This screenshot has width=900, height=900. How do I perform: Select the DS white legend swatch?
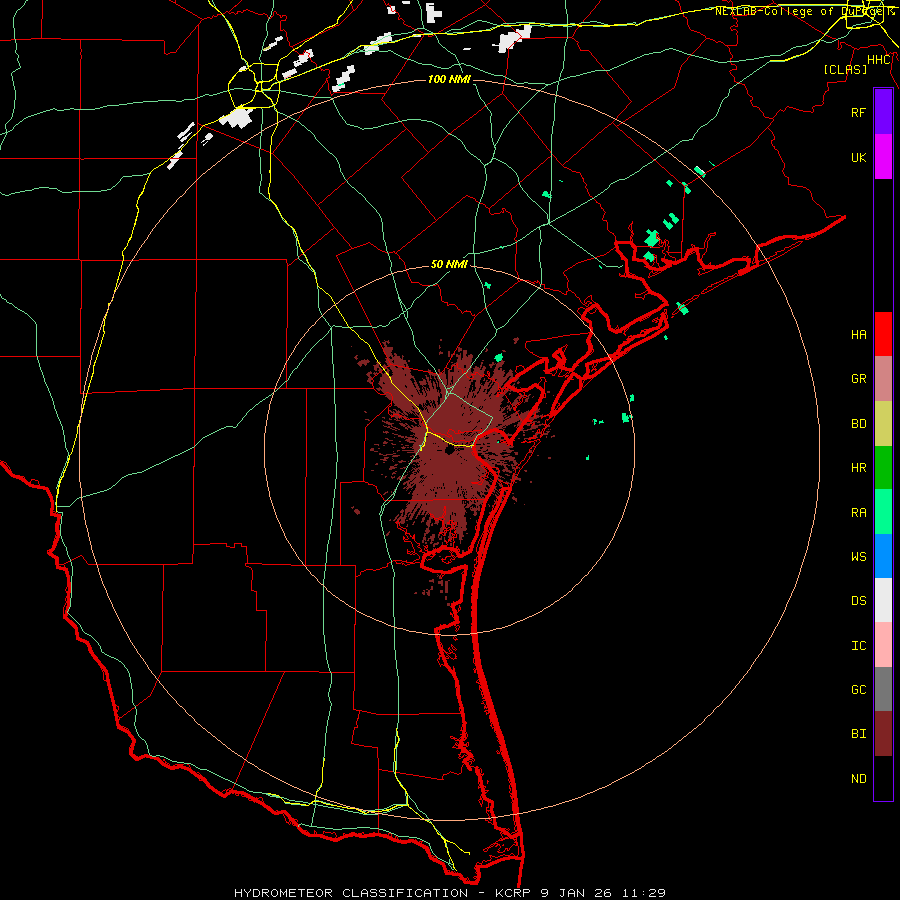pos(883,600)
